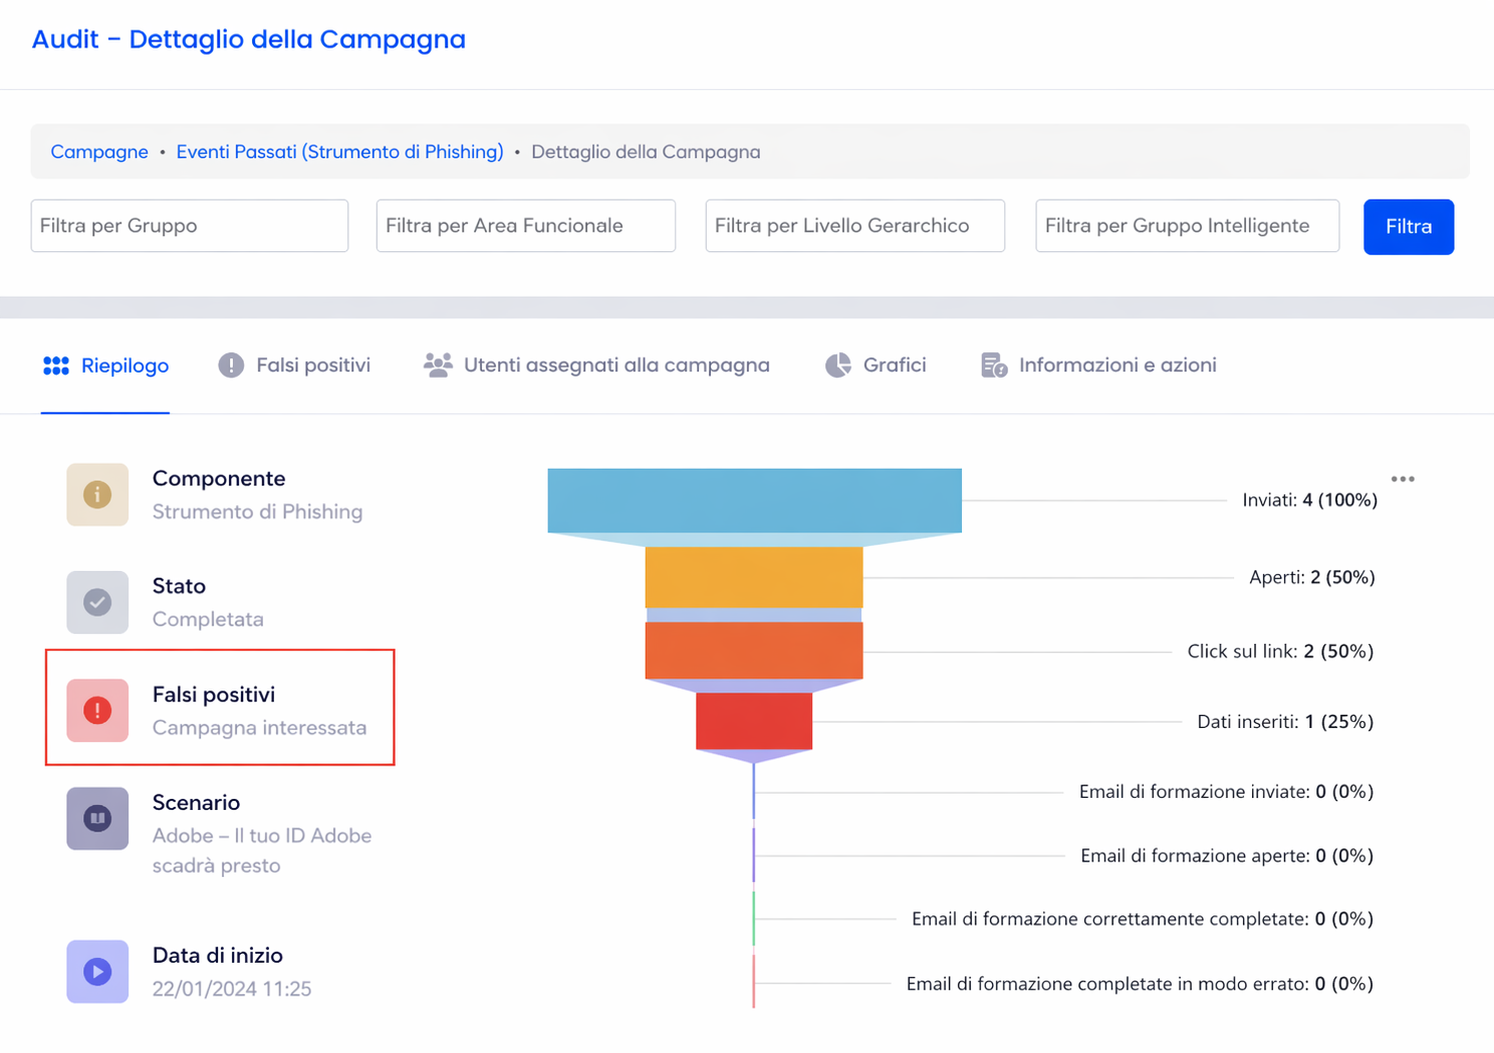The image size is (1494, 1053).
Task: Click the Data di inizio play icon
Action: tap(97, 971)
